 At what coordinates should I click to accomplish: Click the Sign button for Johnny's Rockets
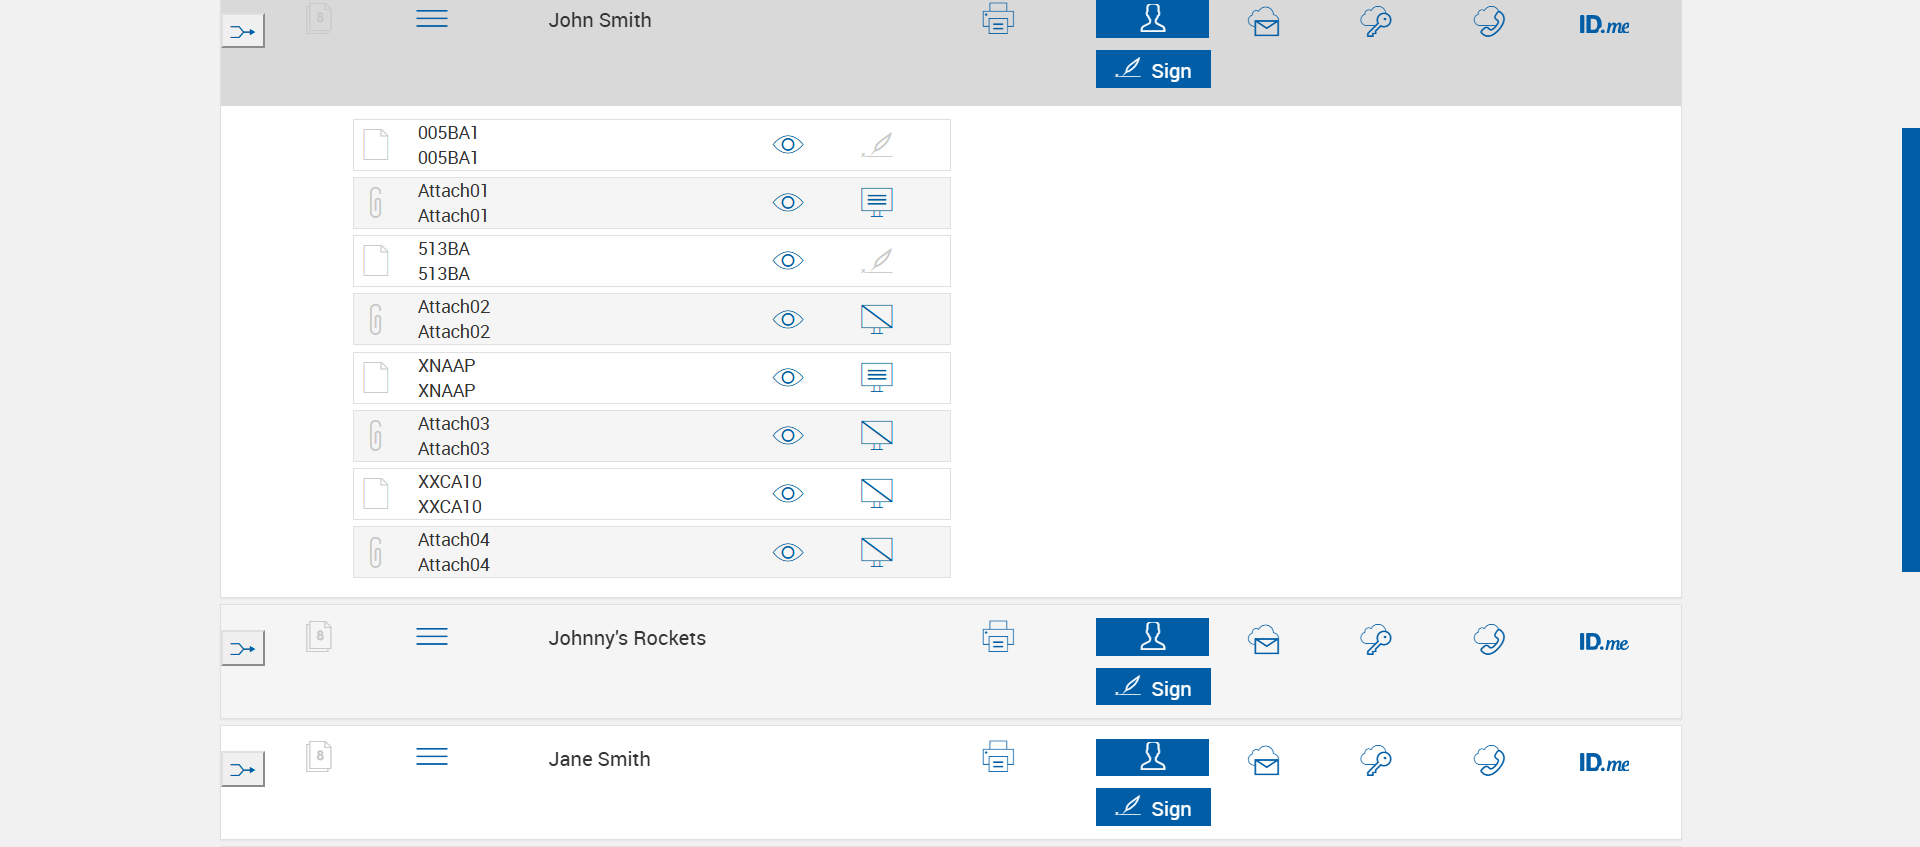(x=1153, y=687)
